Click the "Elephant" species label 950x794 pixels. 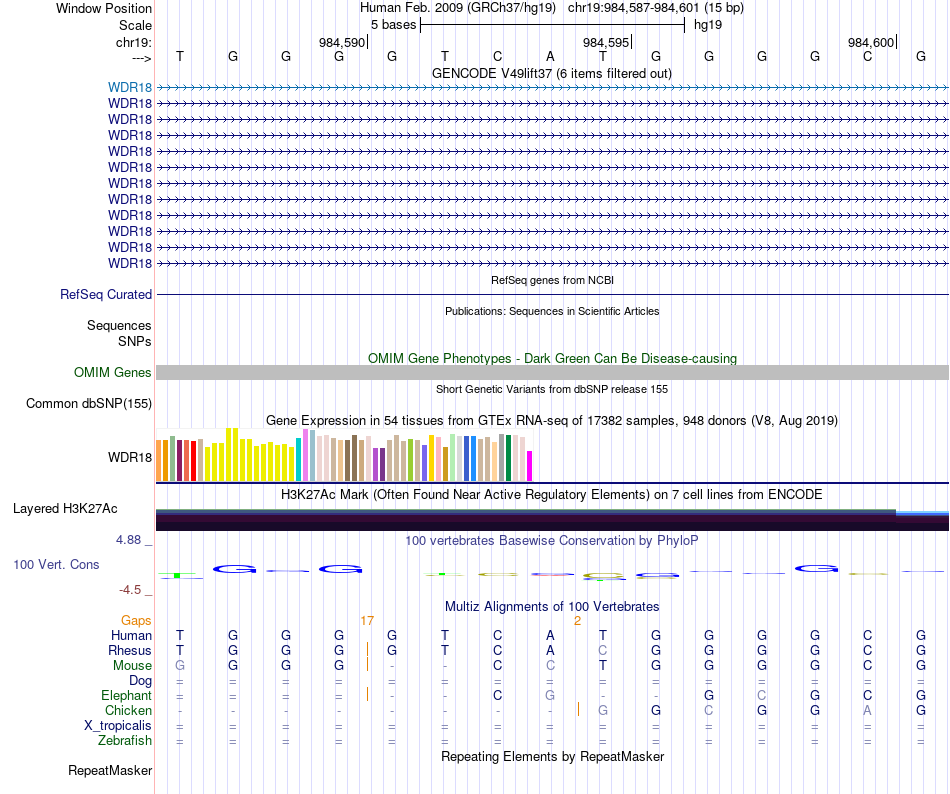pyautogui.click(x=127, y=695)
